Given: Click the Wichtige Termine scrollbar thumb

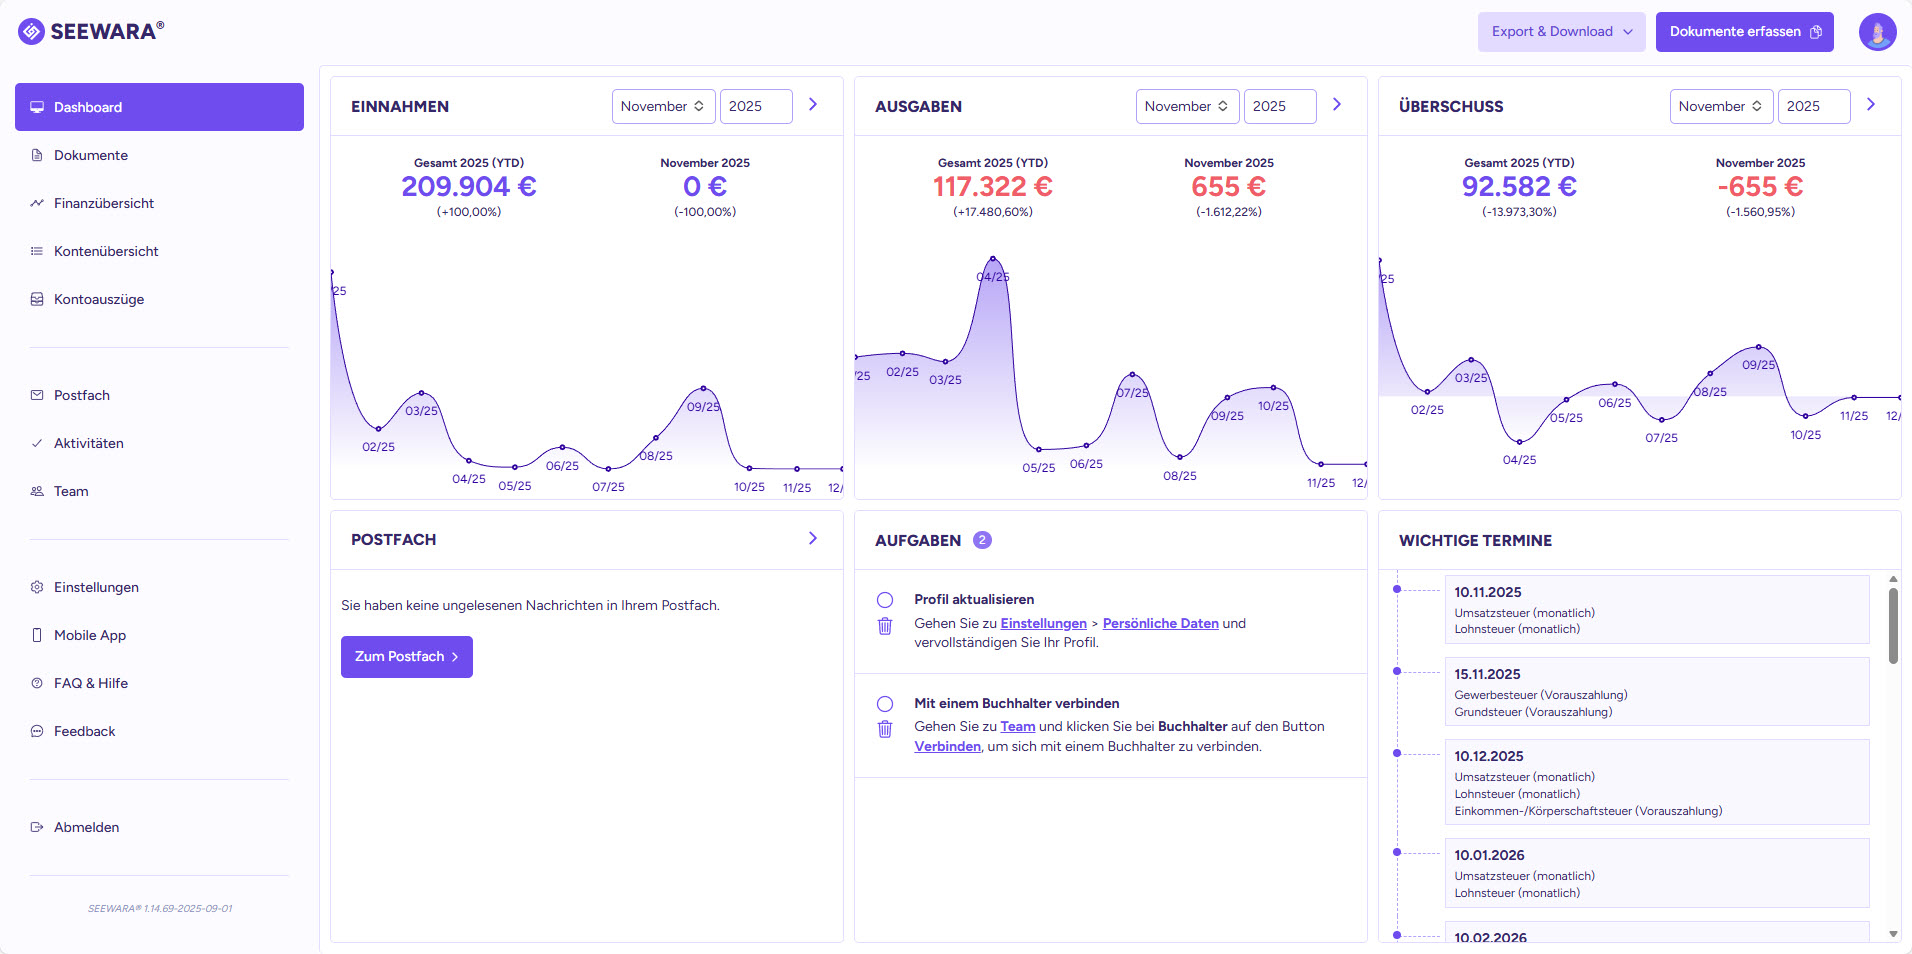Looking at the screenshot, I should (x=1893, y=626).
